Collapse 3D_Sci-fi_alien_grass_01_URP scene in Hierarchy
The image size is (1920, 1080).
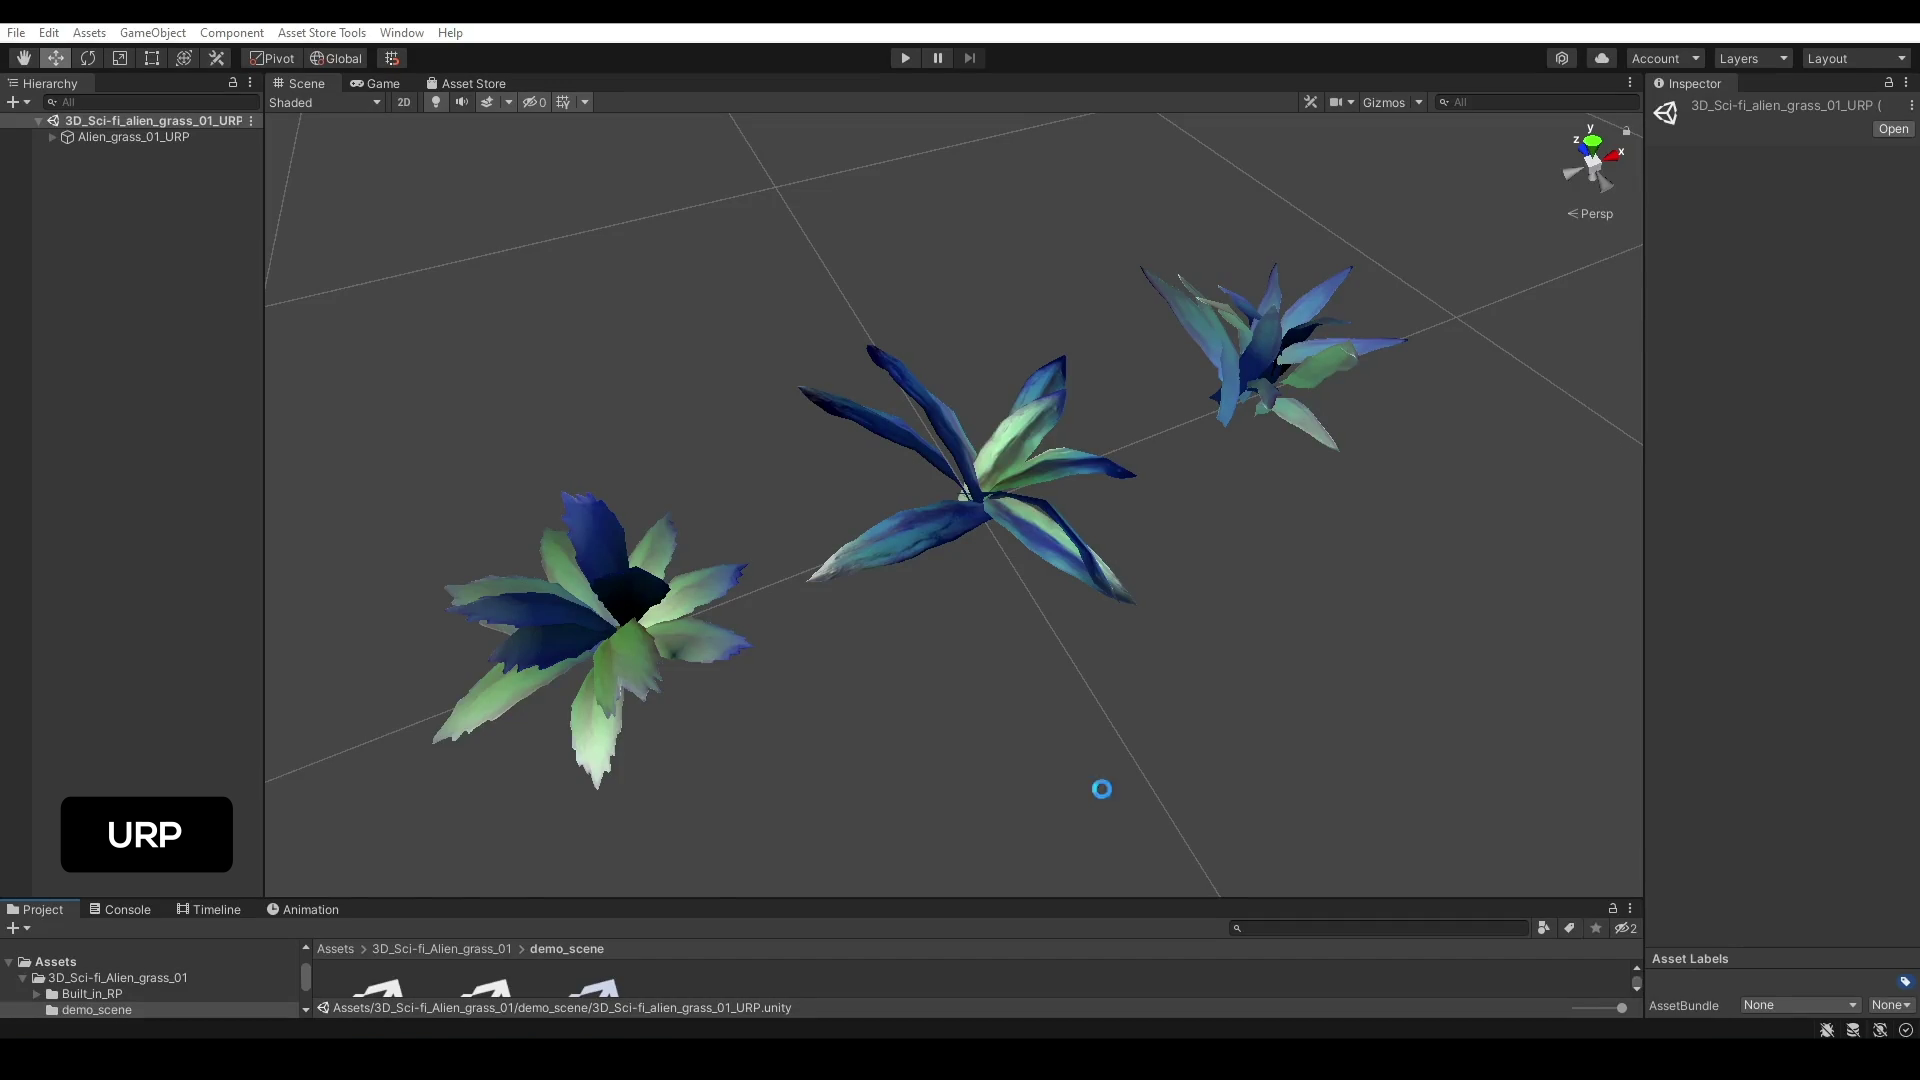tap(38, 120)
